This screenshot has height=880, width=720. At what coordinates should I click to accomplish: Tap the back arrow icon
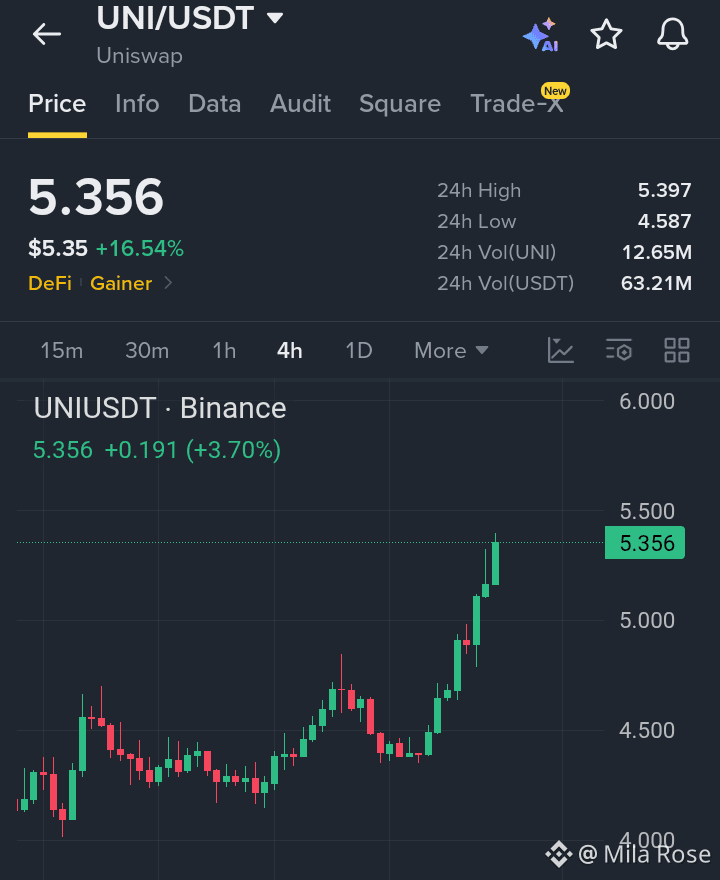coord(47,34)
